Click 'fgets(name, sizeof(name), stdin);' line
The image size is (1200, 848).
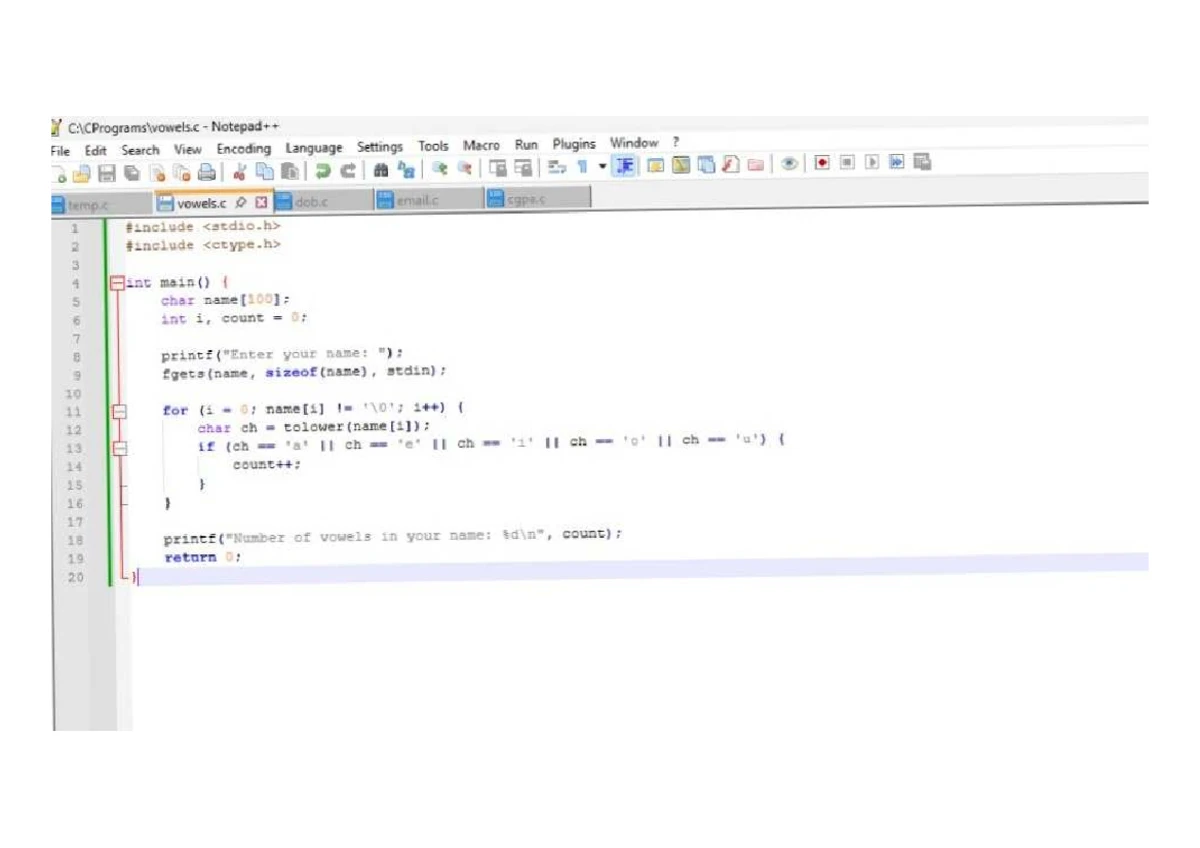(303, 372)
